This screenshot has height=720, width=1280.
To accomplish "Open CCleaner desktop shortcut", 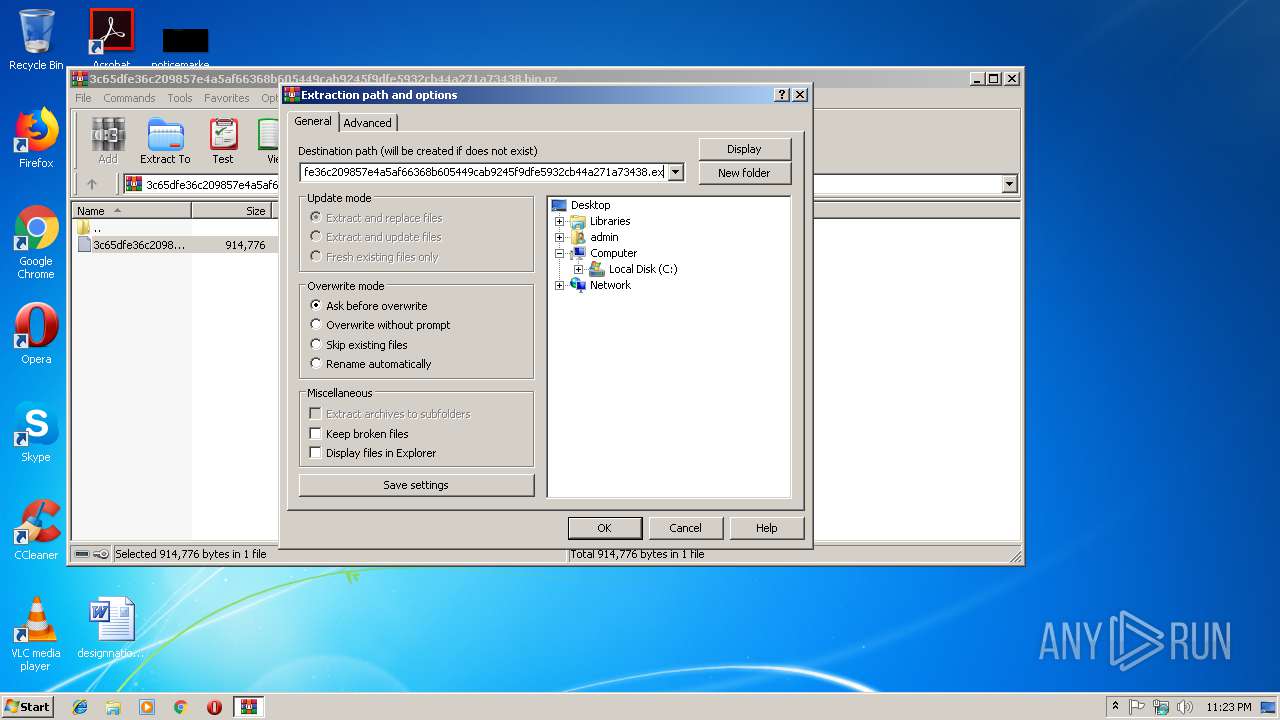I will click(36, 530).
